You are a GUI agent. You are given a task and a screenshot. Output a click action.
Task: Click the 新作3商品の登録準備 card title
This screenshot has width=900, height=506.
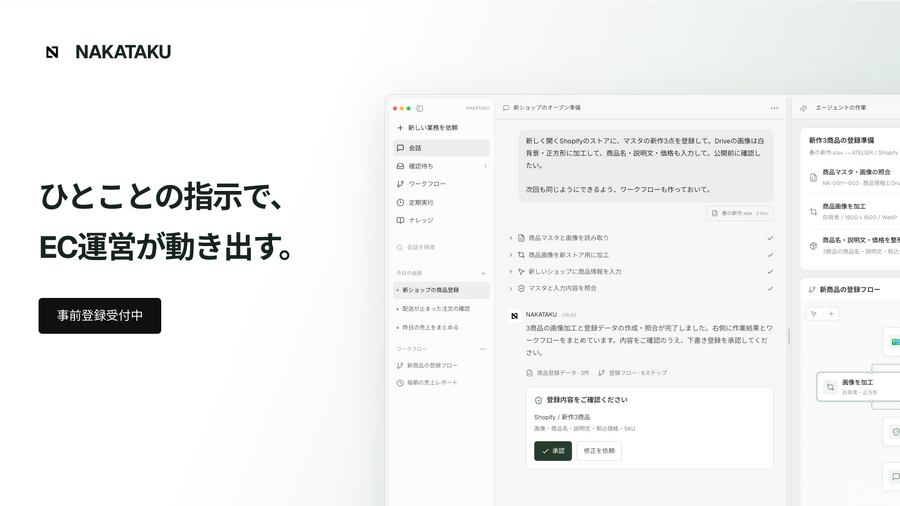pos(841,140)
